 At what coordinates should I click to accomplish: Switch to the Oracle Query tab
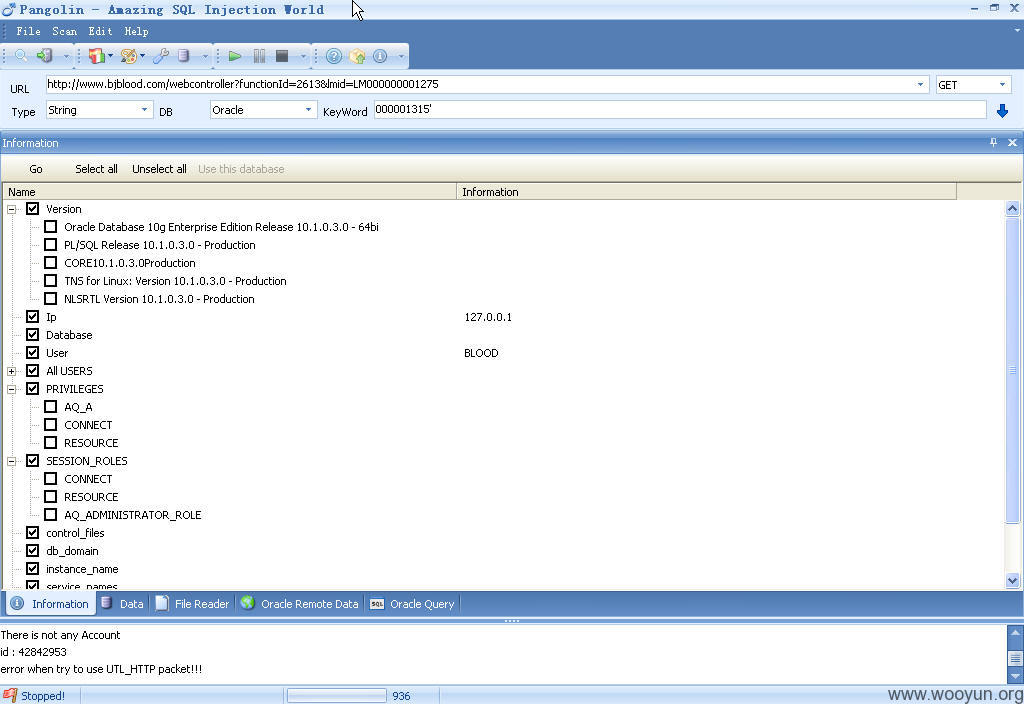(x=413, y=604)
